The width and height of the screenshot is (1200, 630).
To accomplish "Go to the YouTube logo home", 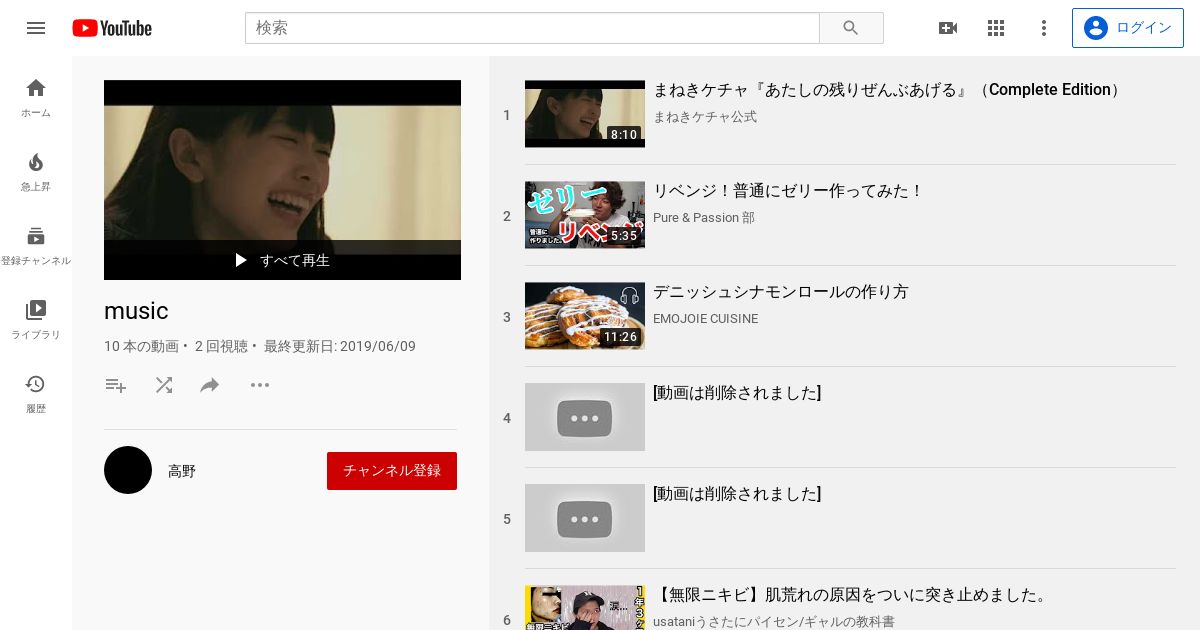I will pyautogui.click(x=112, y=28).
